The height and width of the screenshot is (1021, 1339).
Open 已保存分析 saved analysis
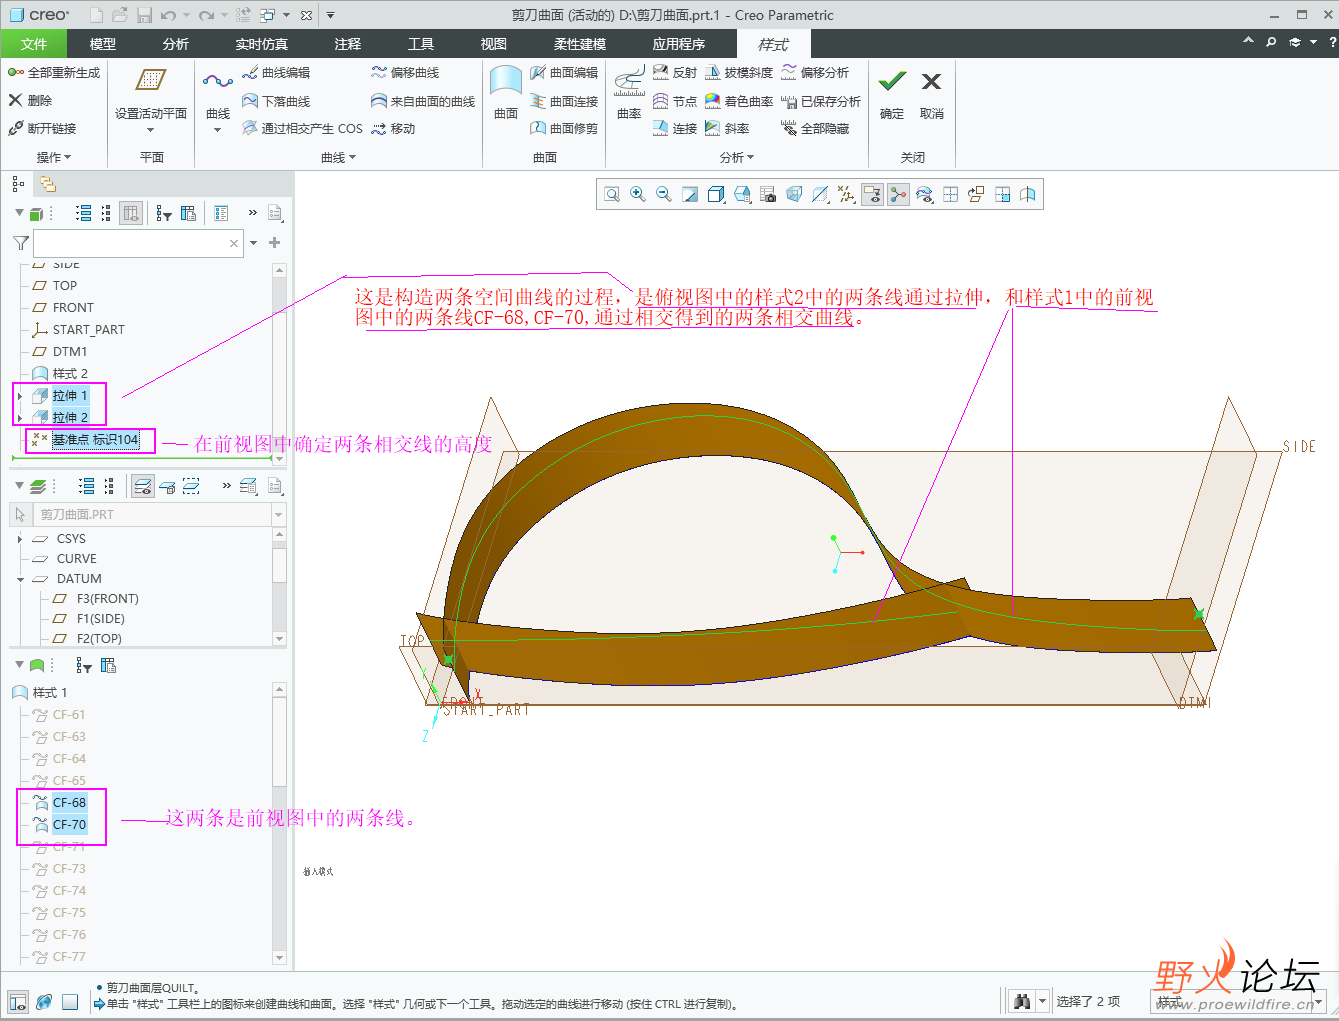[821, 101]
